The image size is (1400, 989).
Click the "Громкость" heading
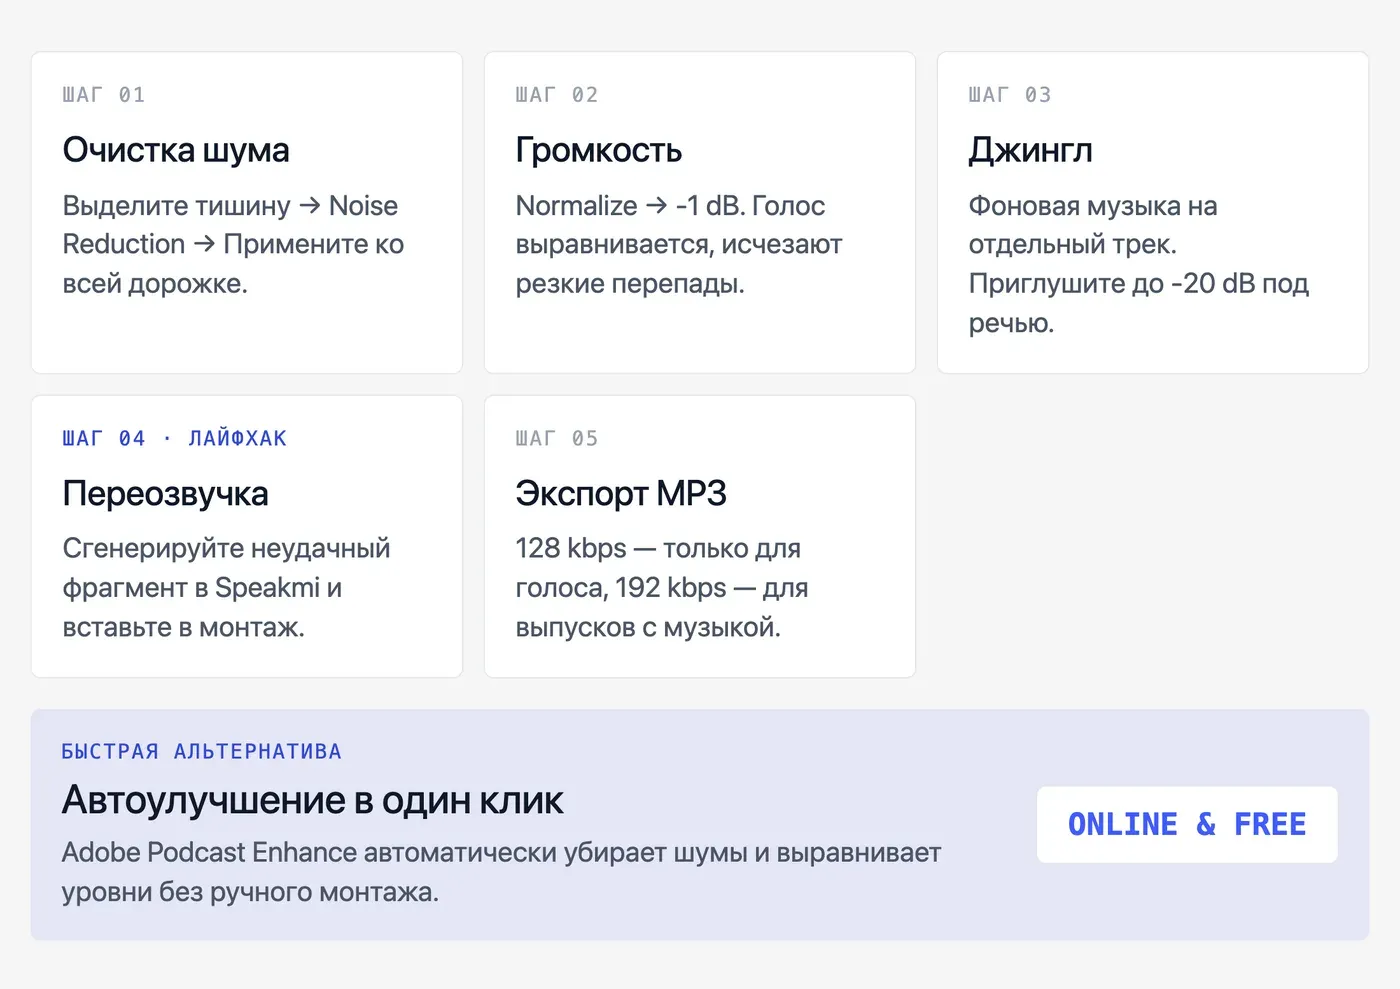599,150
